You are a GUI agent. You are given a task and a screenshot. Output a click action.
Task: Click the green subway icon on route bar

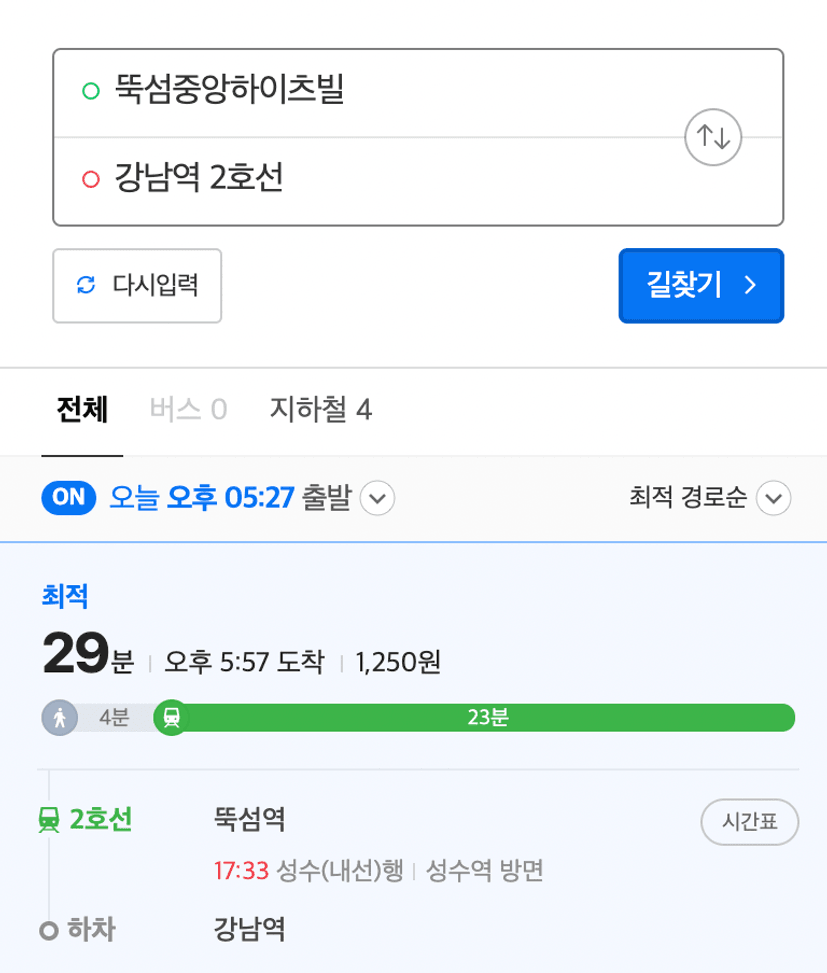[x=171, y=717]
